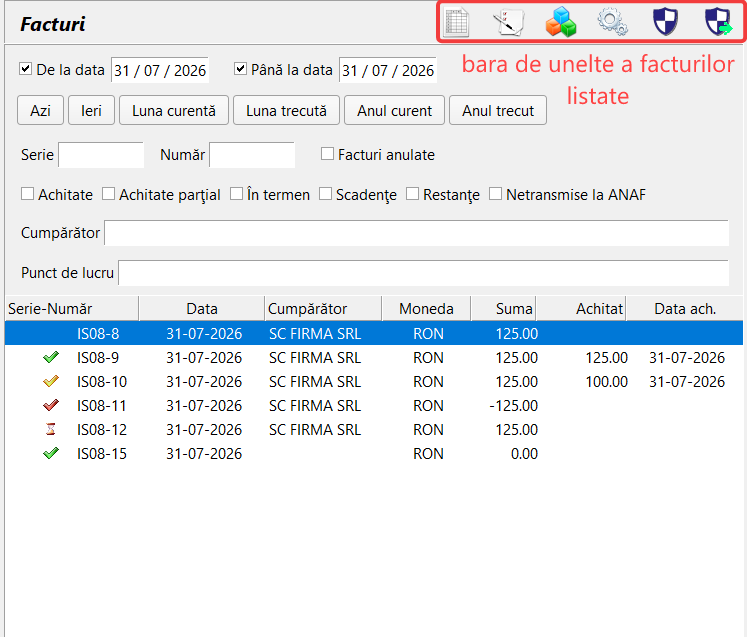Sort by the Moneda column header

click(x=426, y=309)
